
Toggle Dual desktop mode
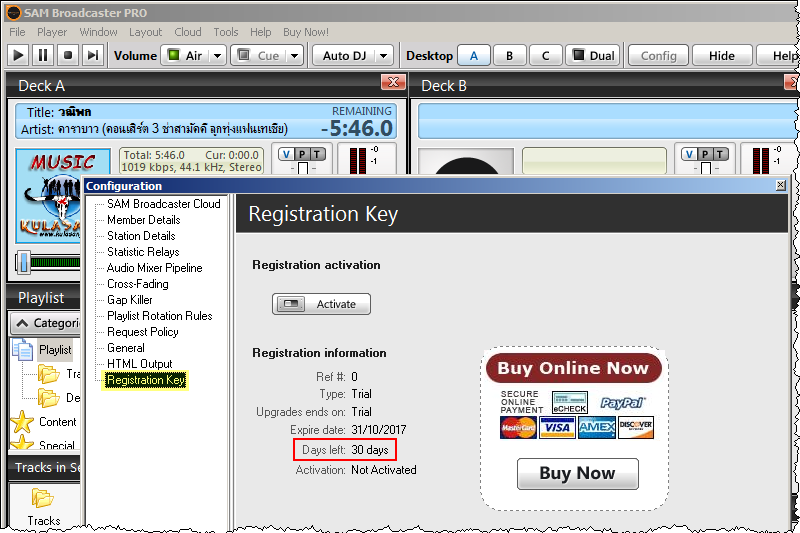(593, 55)
